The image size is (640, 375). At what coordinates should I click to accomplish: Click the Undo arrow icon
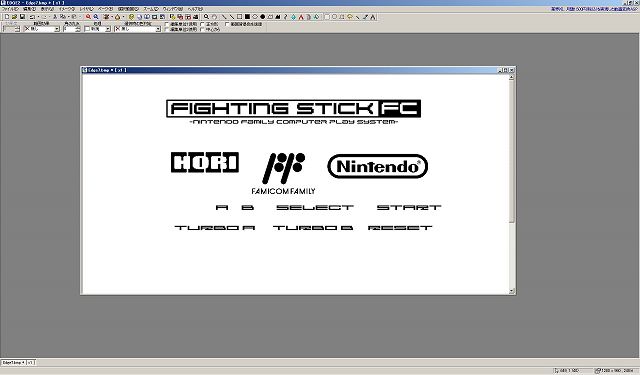pyautogui.click(x=31, y=17)
